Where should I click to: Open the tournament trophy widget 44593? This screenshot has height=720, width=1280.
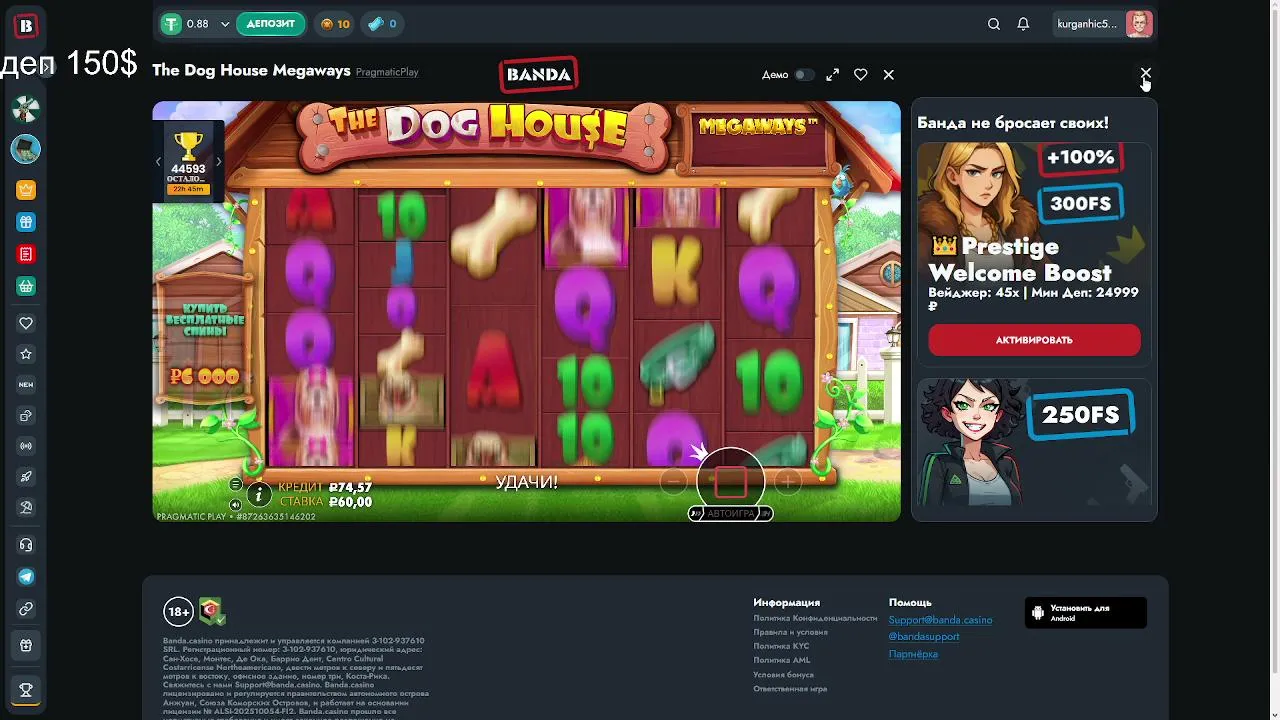[x=188, y=162]
